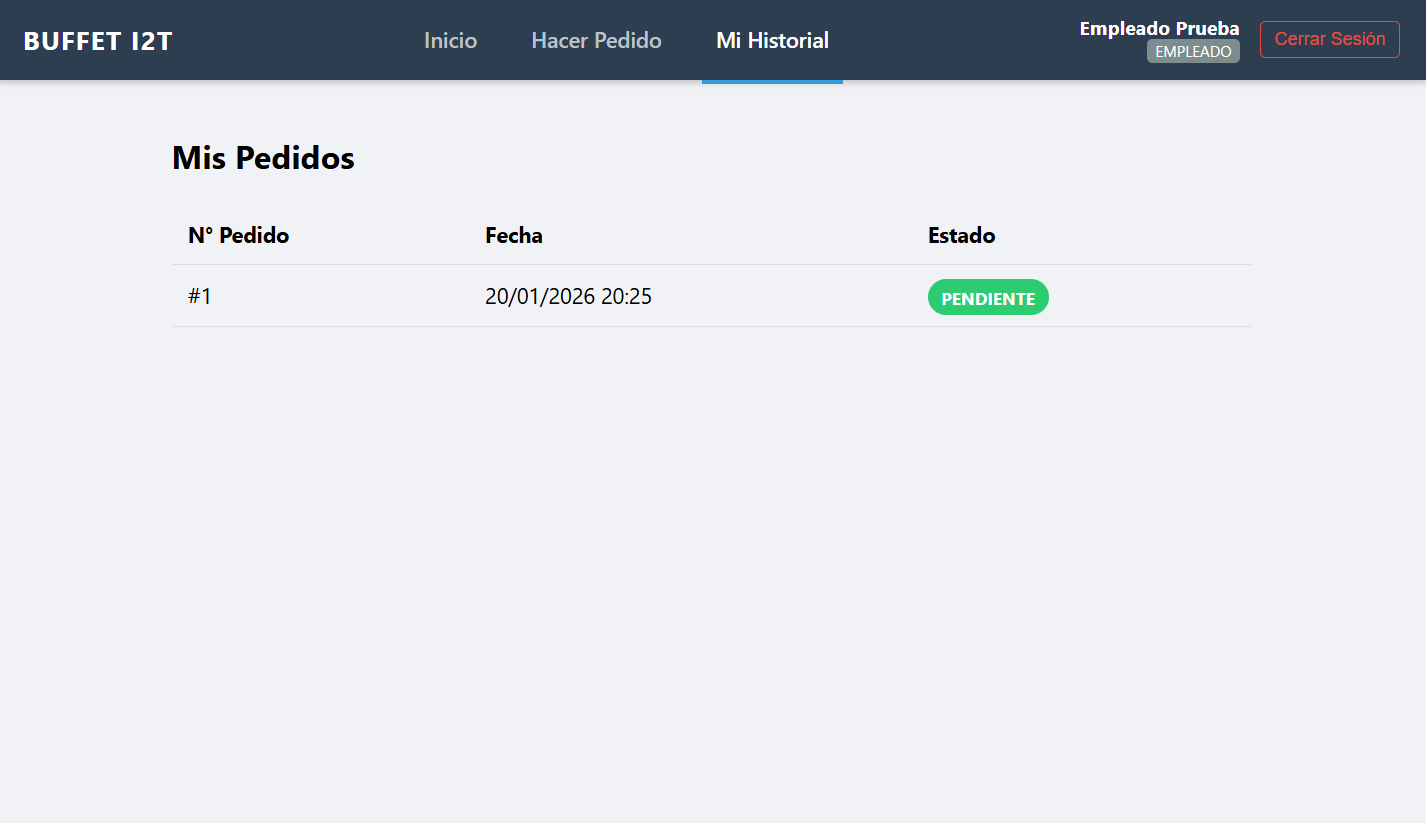Click the Mis Pedidos heading
Image resolution: width=1426 pixels, height=823 pixels.
[x=263, y=158]
